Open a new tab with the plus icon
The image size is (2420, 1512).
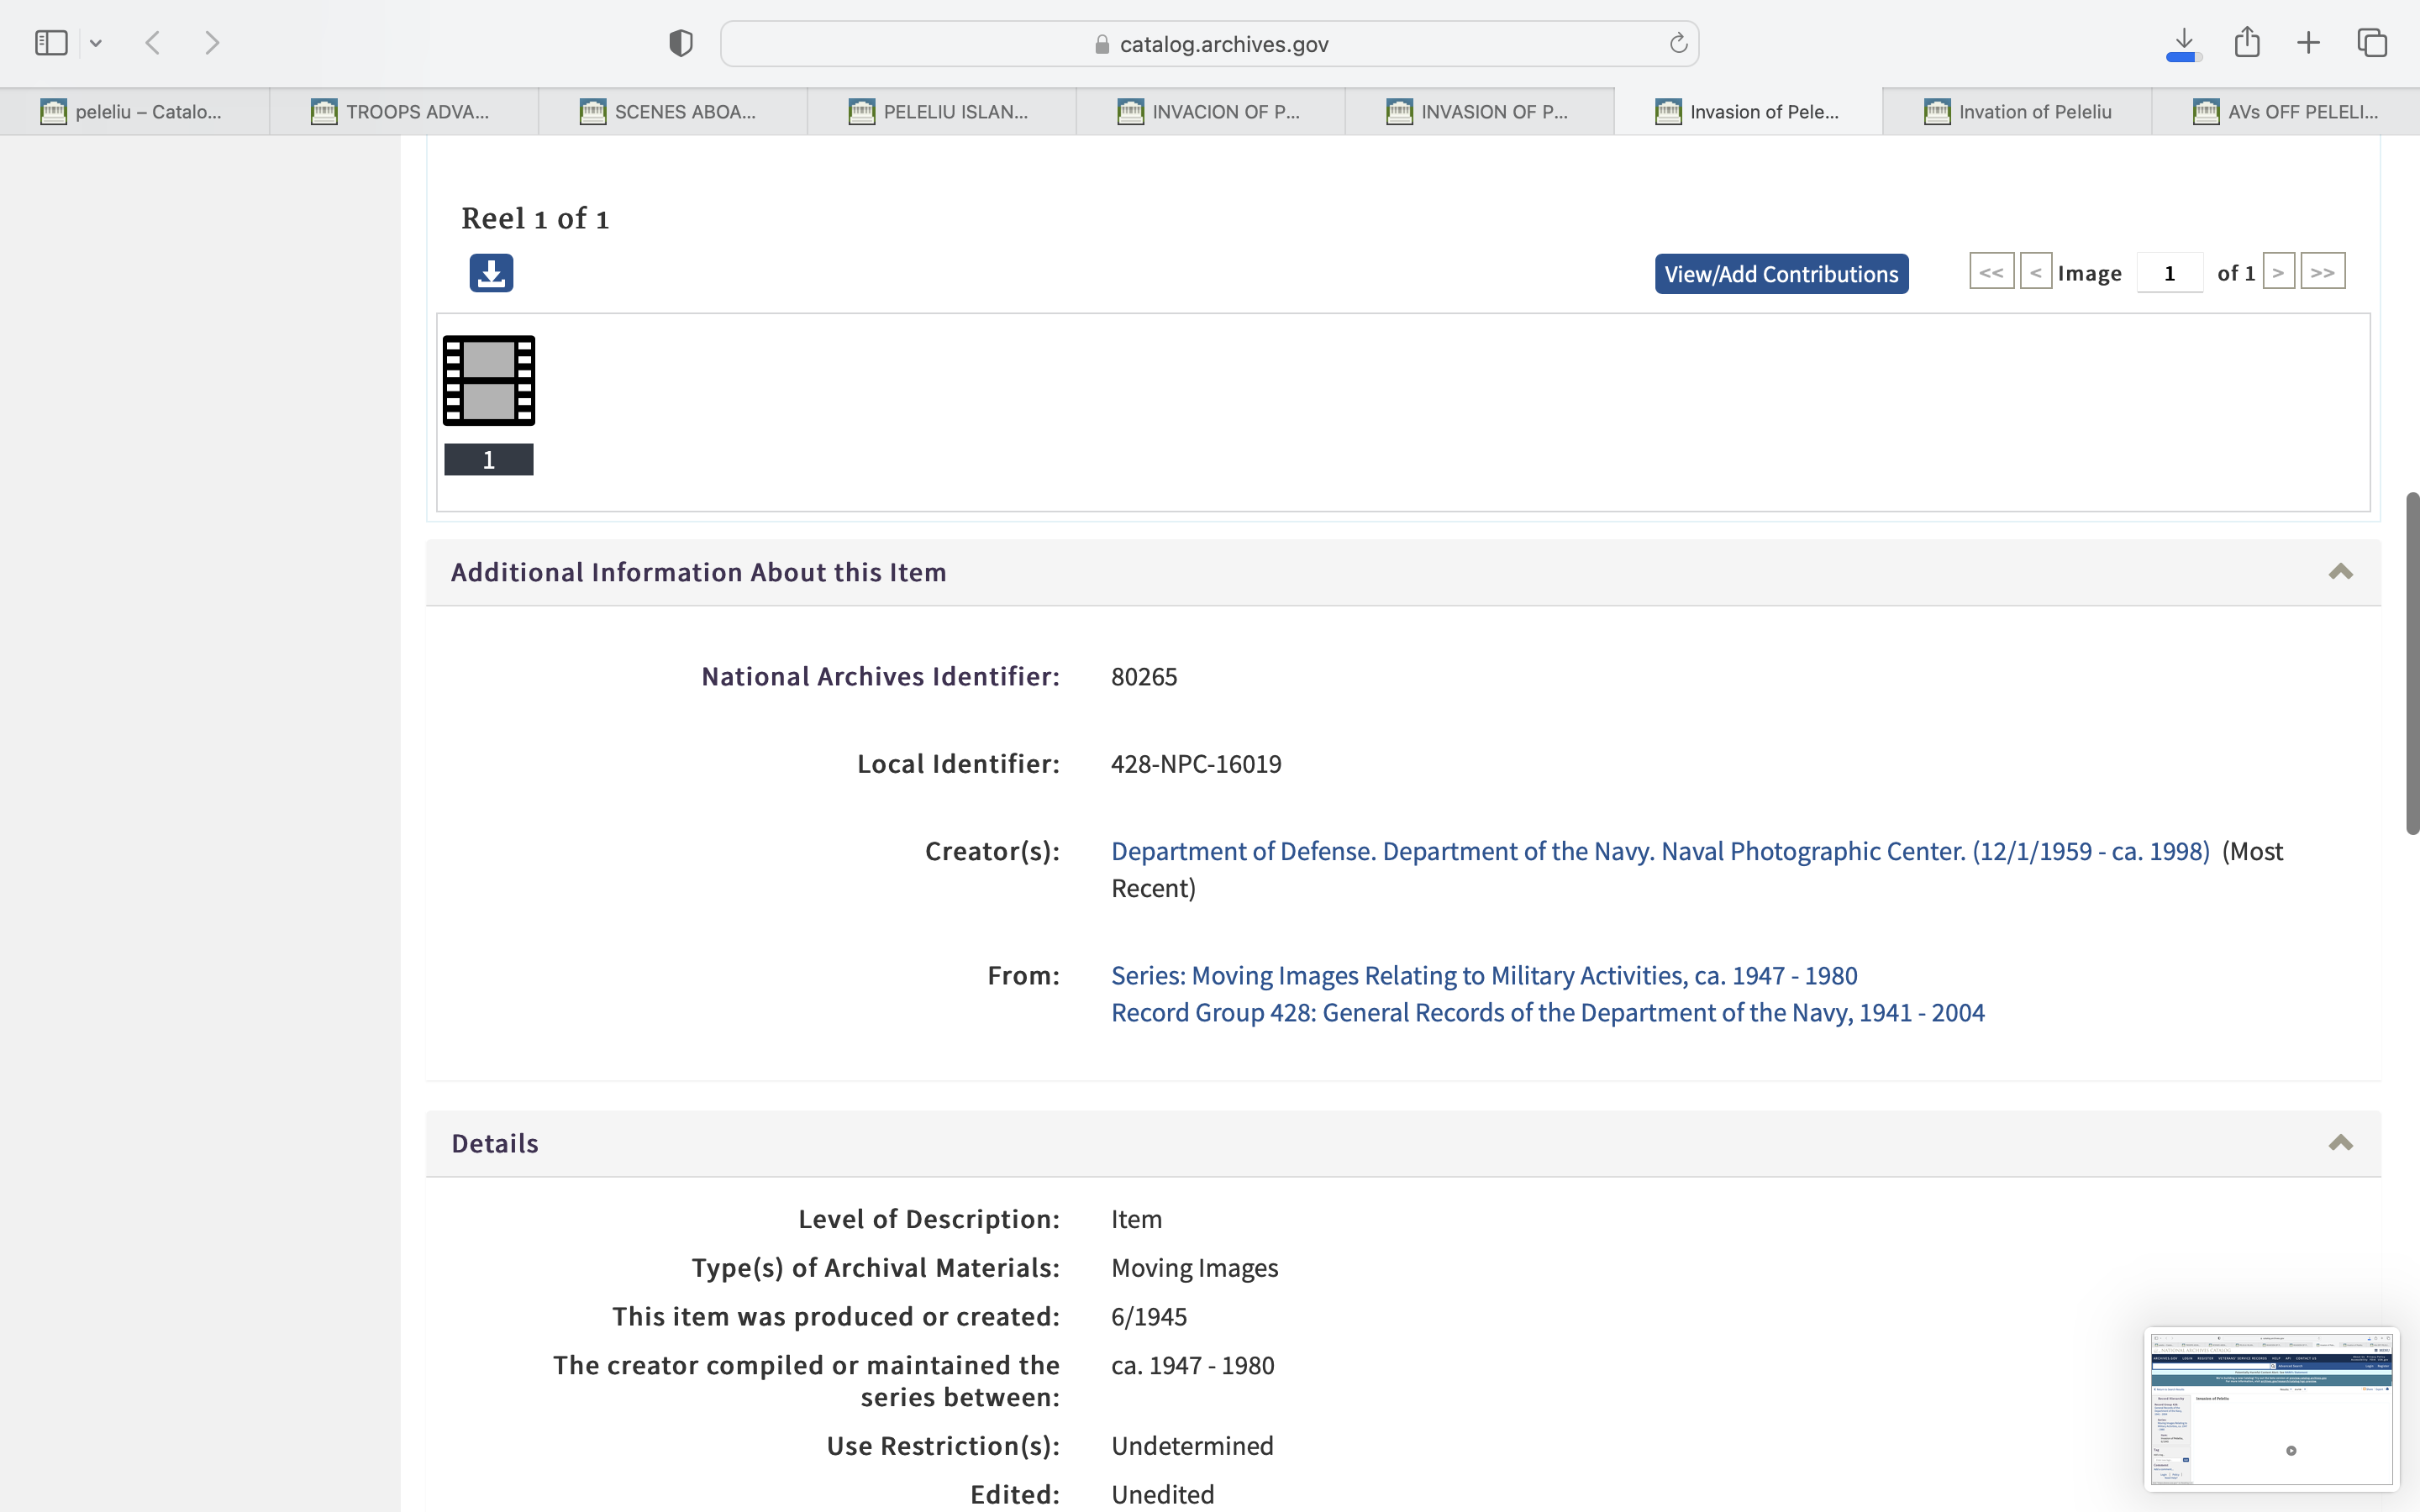click(2308, 43)
